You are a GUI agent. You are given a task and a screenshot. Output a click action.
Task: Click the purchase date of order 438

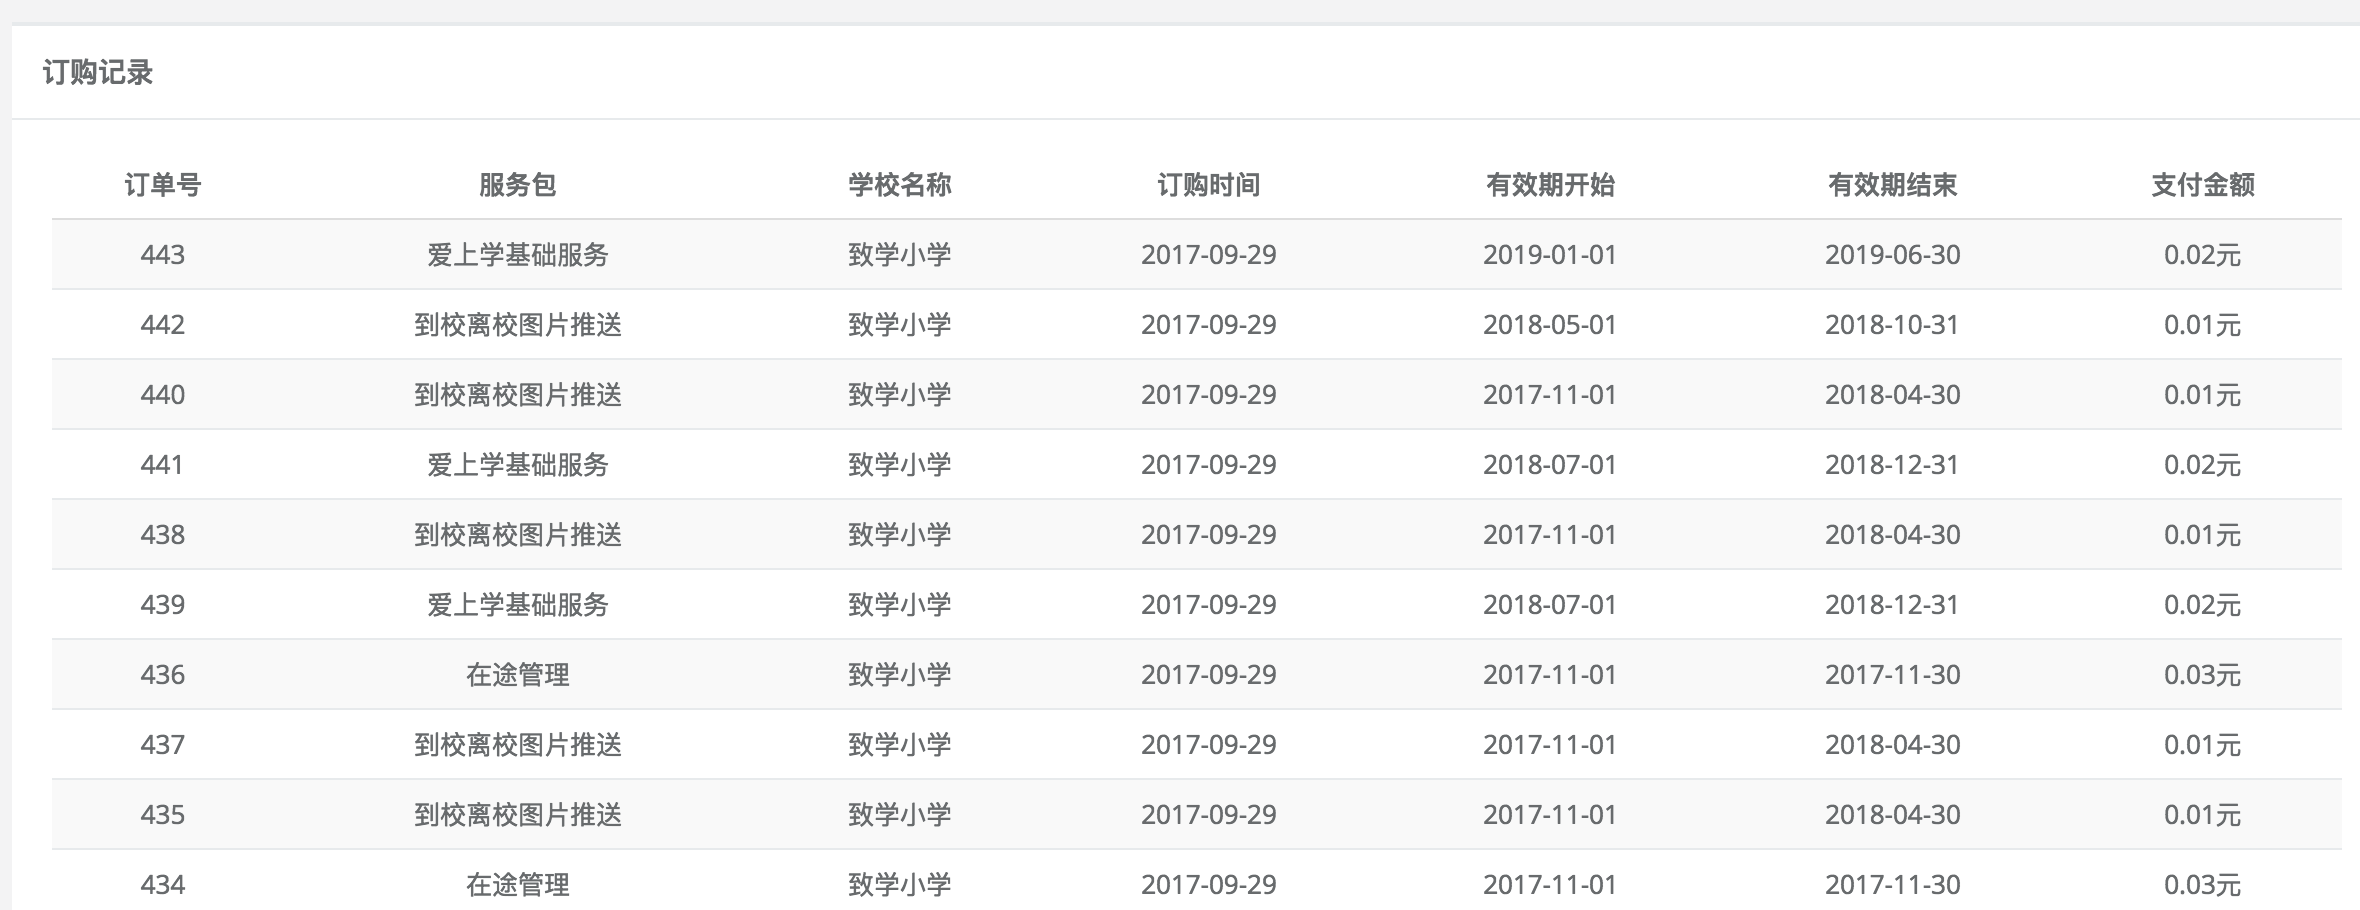point(1208,535)
